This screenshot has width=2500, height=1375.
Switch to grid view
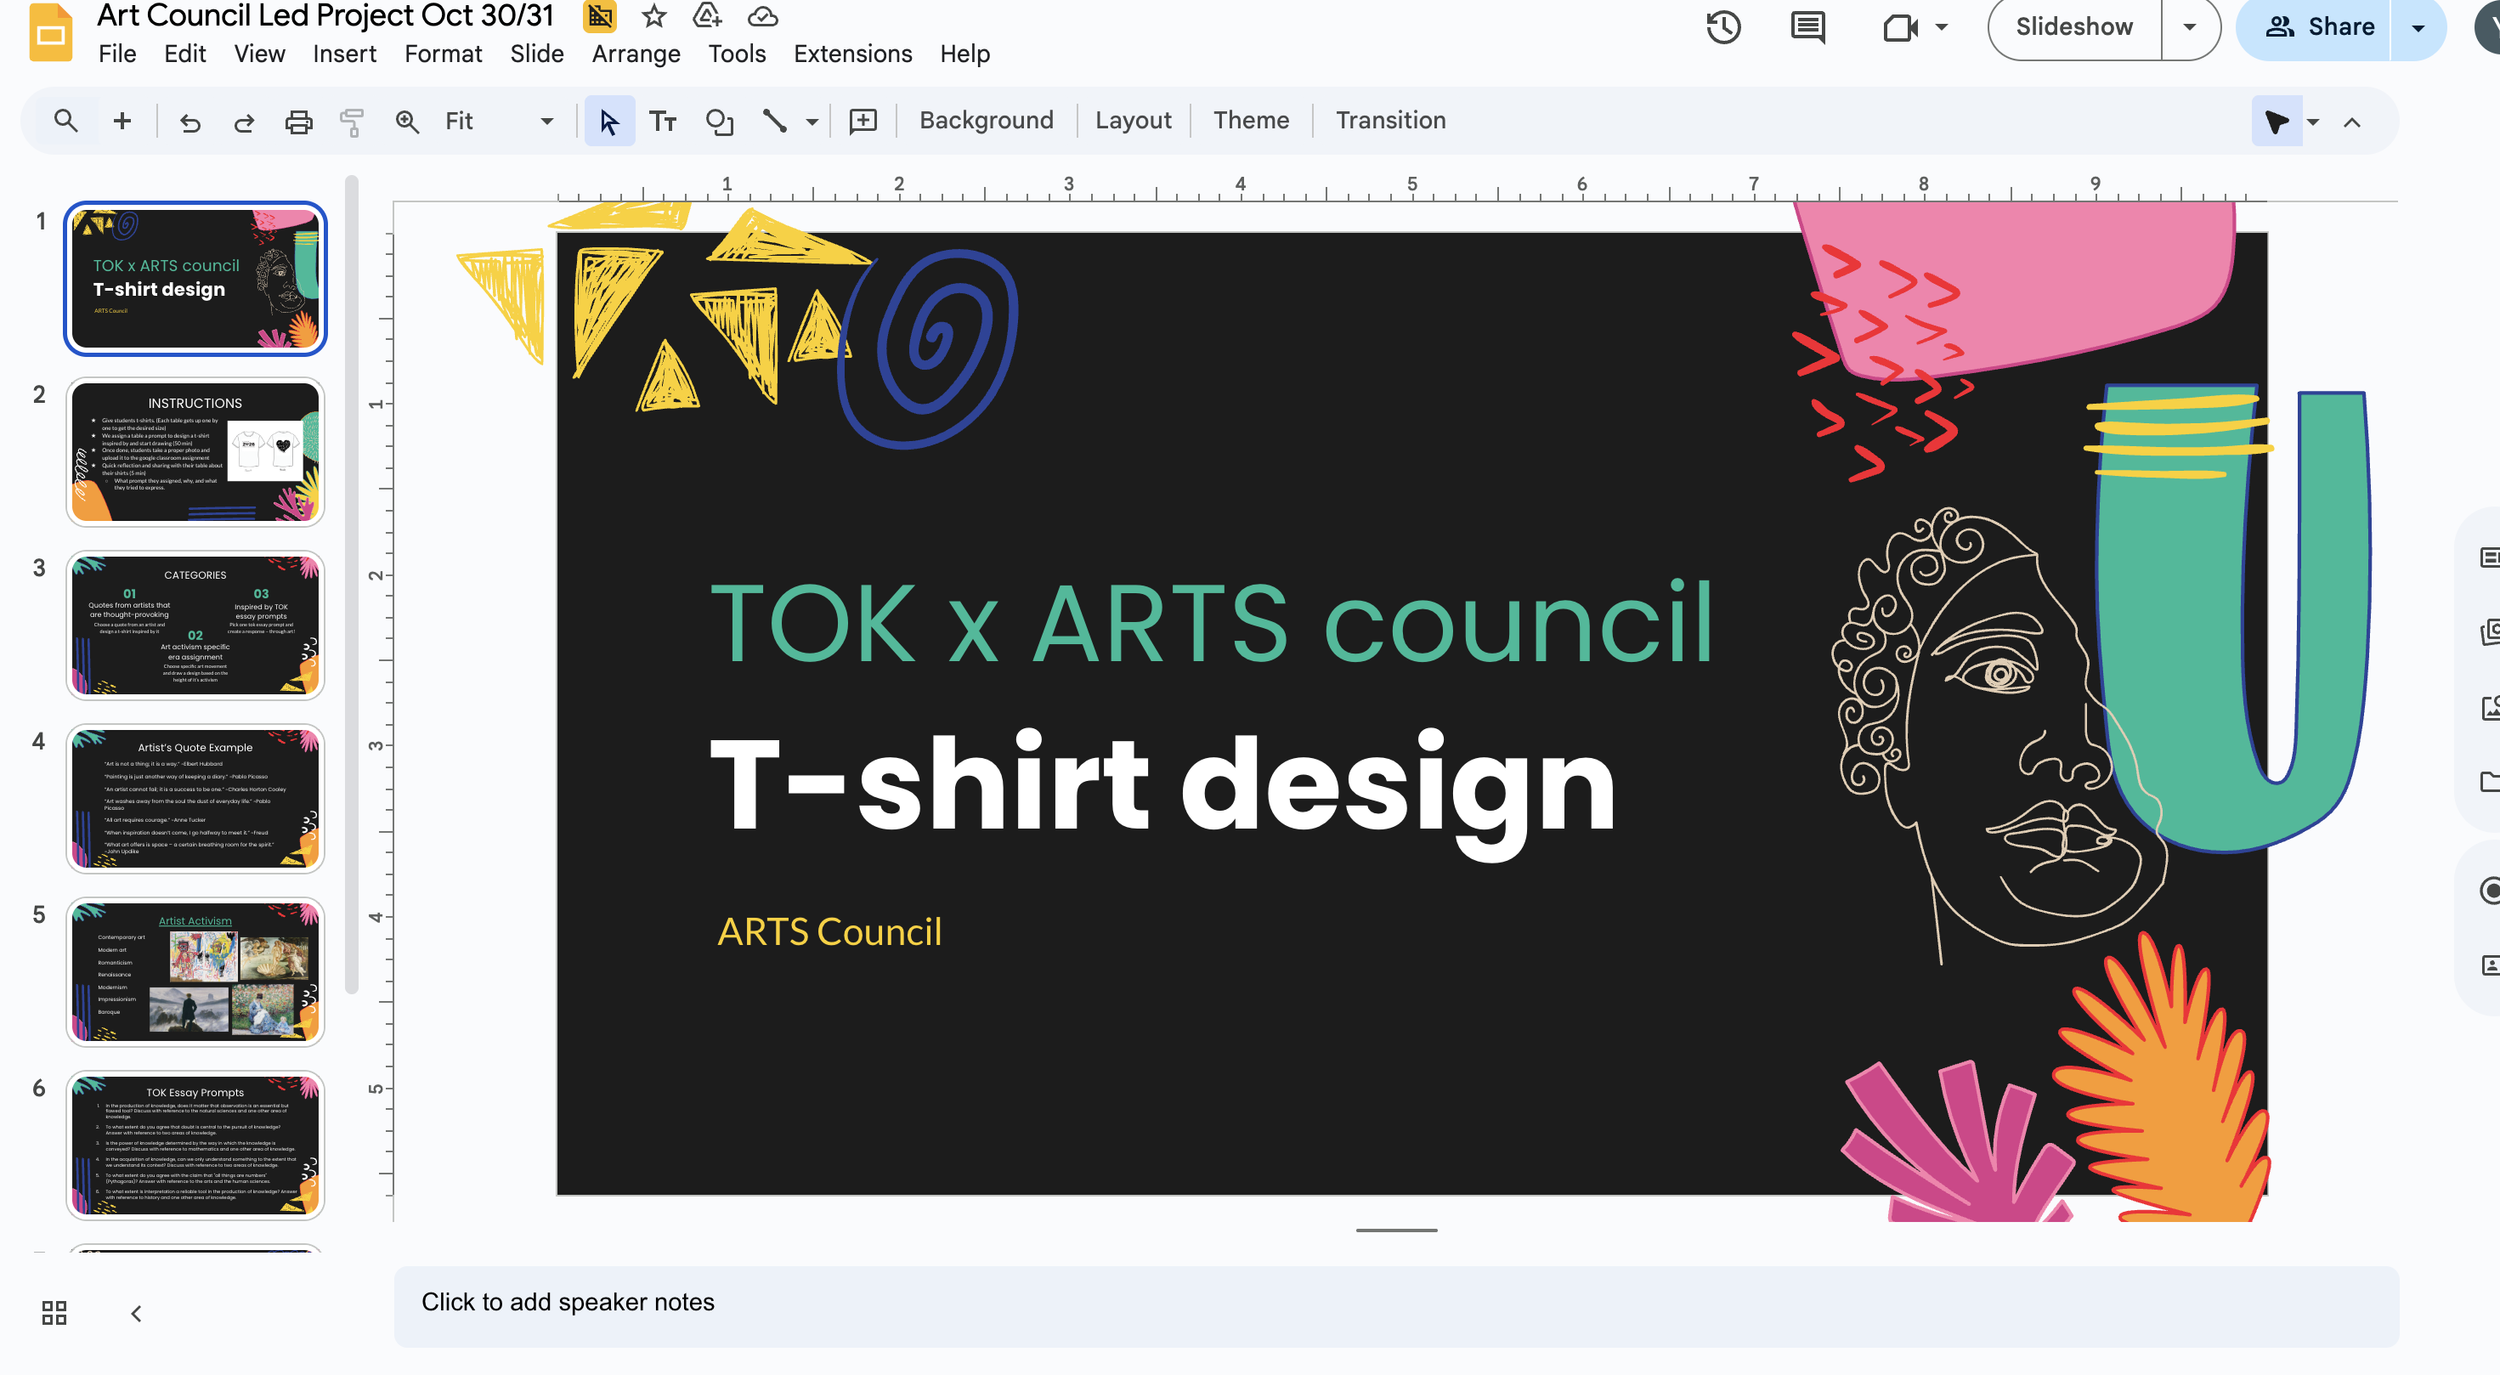(54, 1313)
